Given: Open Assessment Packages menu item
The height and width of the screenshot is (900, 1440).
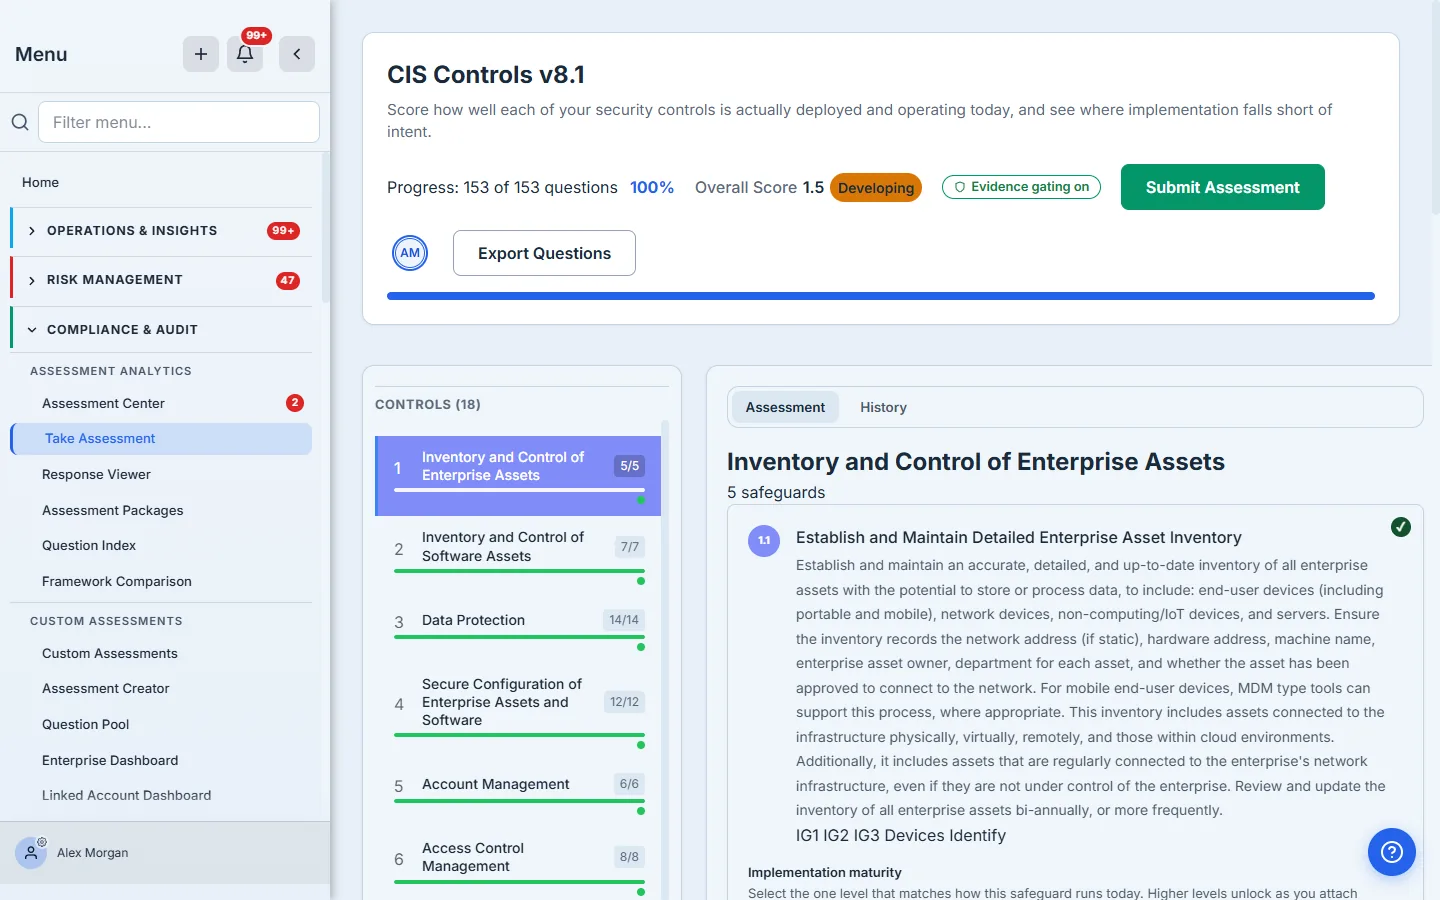Looking at the screenshot, I should pyautogui.click(x=161, y=510).
